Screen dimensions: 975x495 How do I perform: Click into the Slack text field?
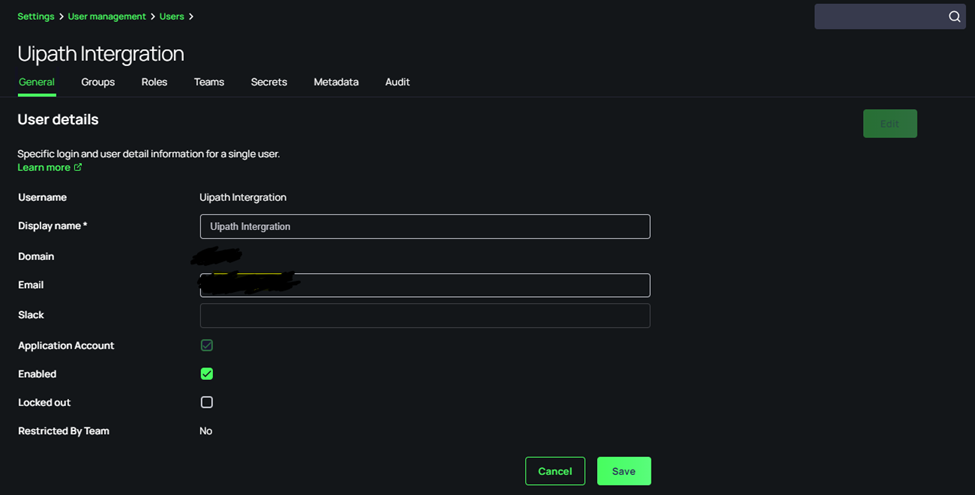click(x=425, y=315)
